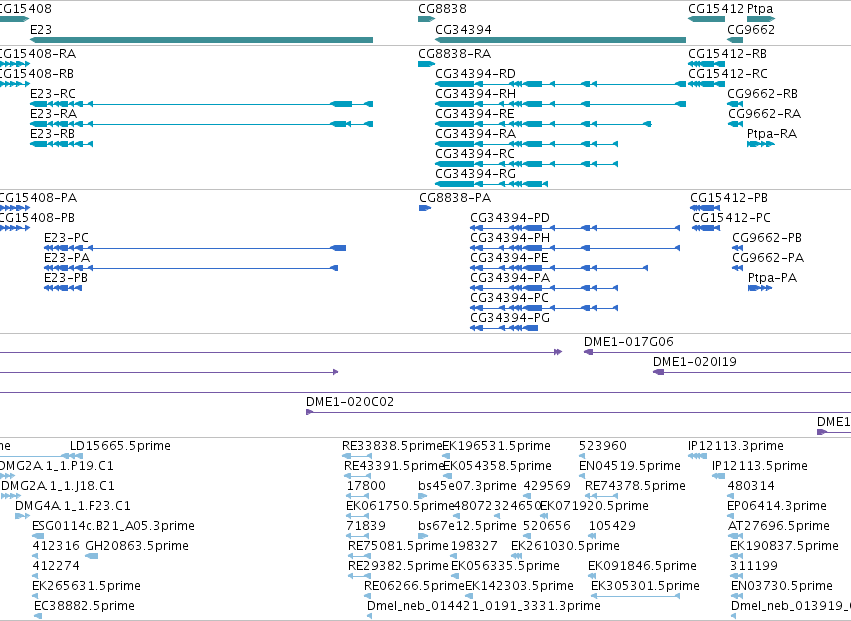Image resolution: width=851 pixels, height=621 pixels.
Task: Select transcript label CG34394-RD
Action: [x=475, y=74]
